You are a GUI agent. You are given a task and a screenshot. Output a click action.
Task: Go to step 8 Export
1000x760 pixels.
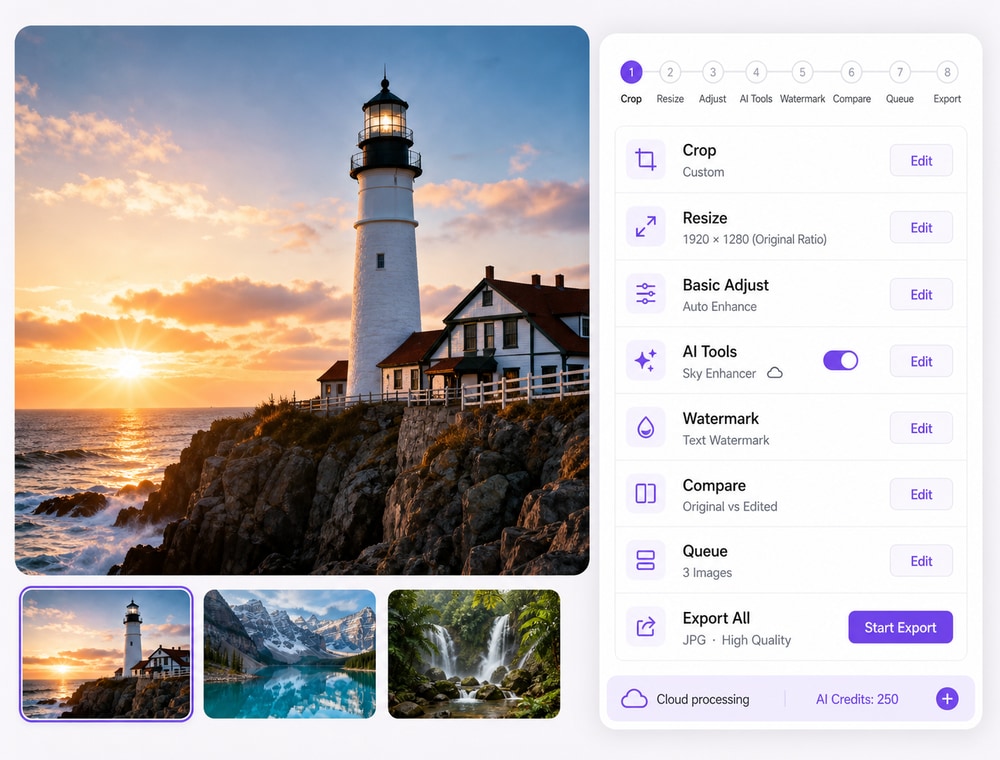pos(947,72)
